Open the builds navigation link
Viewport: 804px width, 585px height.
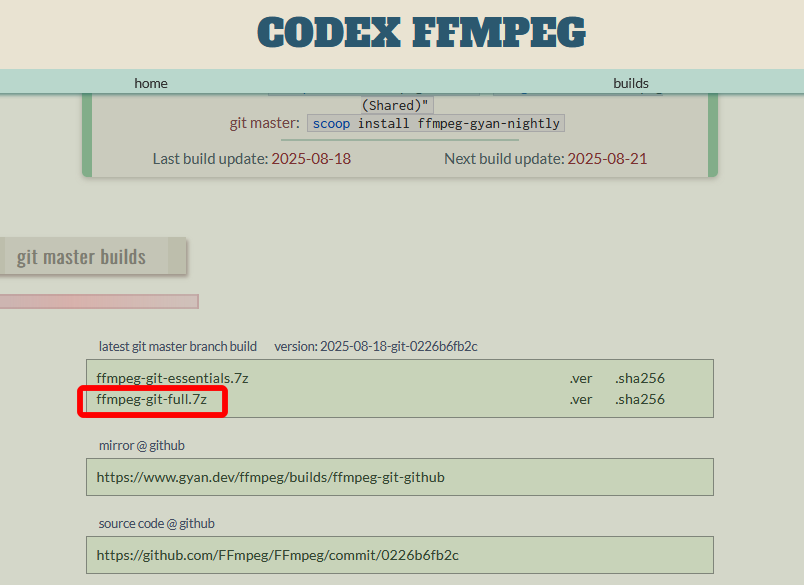click(x=631, y=83)
